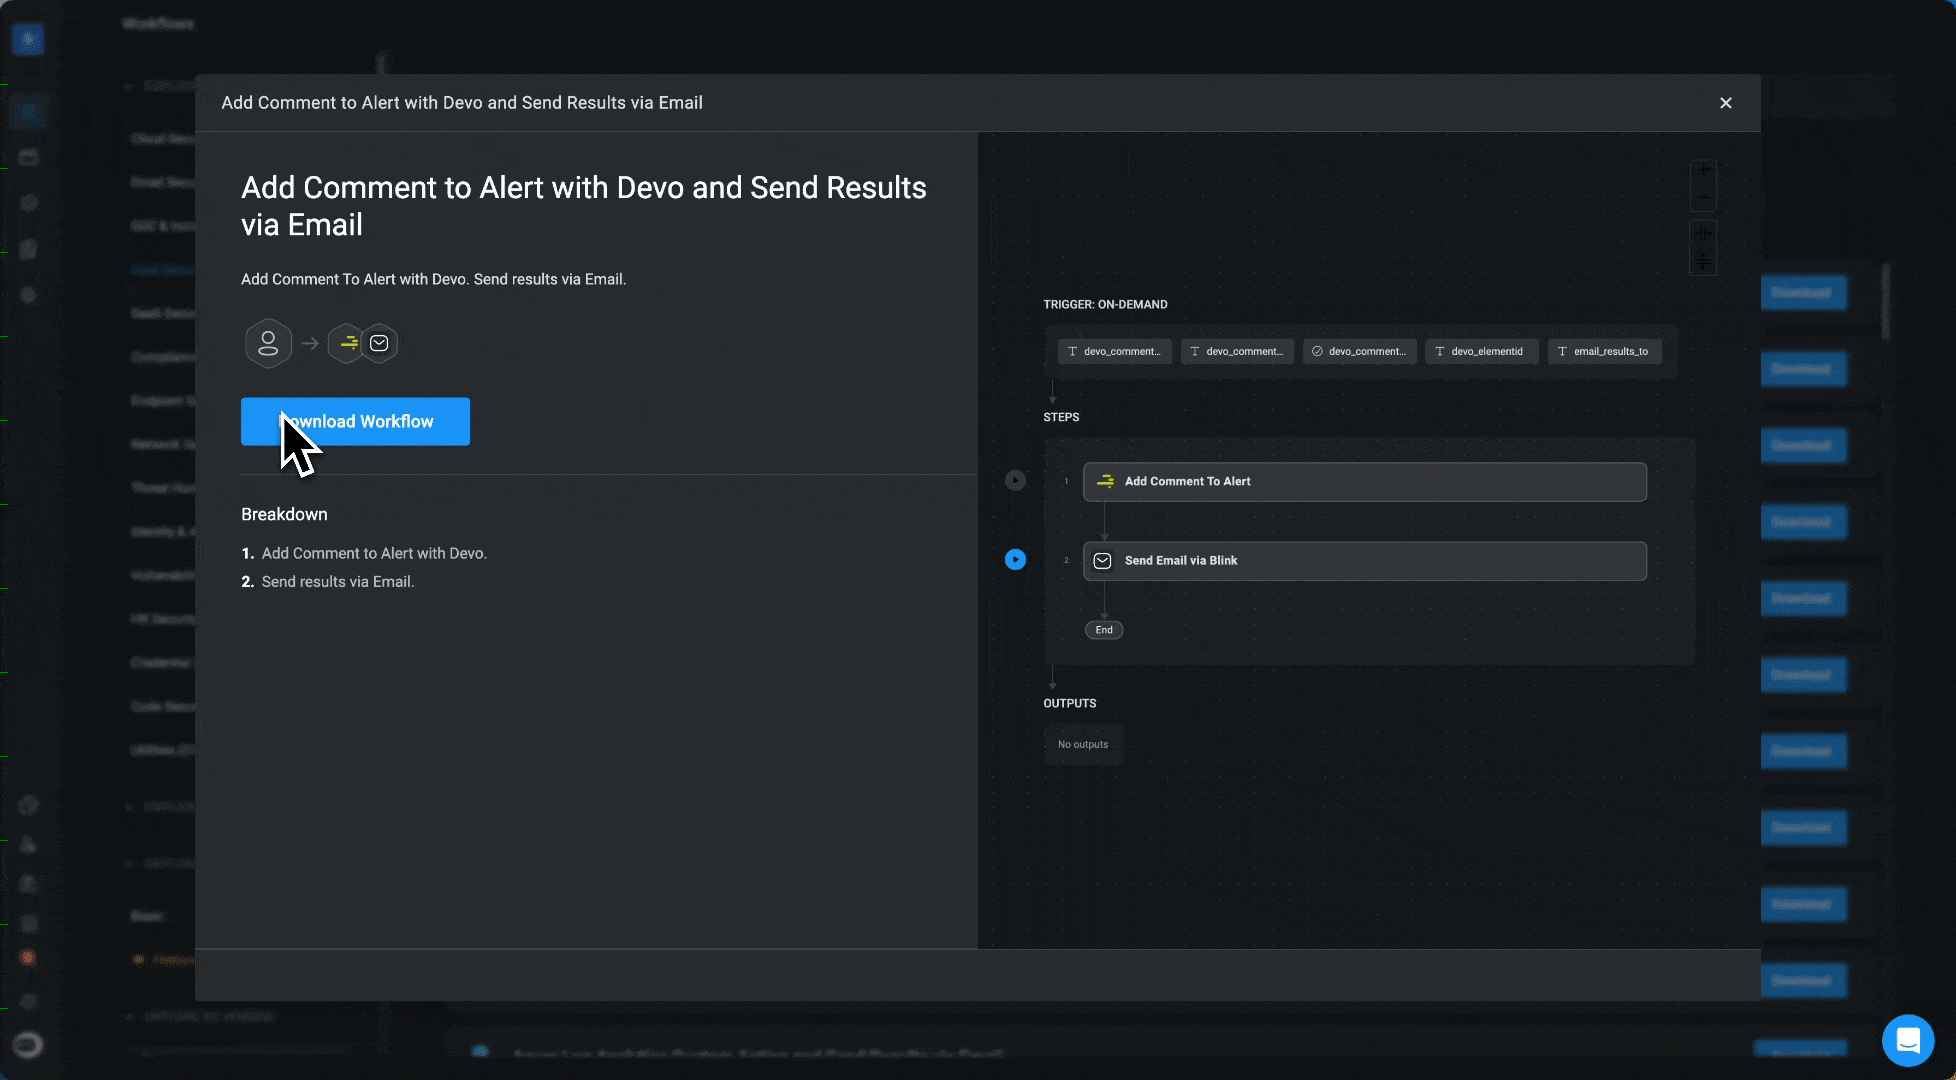Close the workflow preview dialog
This screenshot has height=1080, width=1956.
pyautogui.click(x=1725, y=103)
